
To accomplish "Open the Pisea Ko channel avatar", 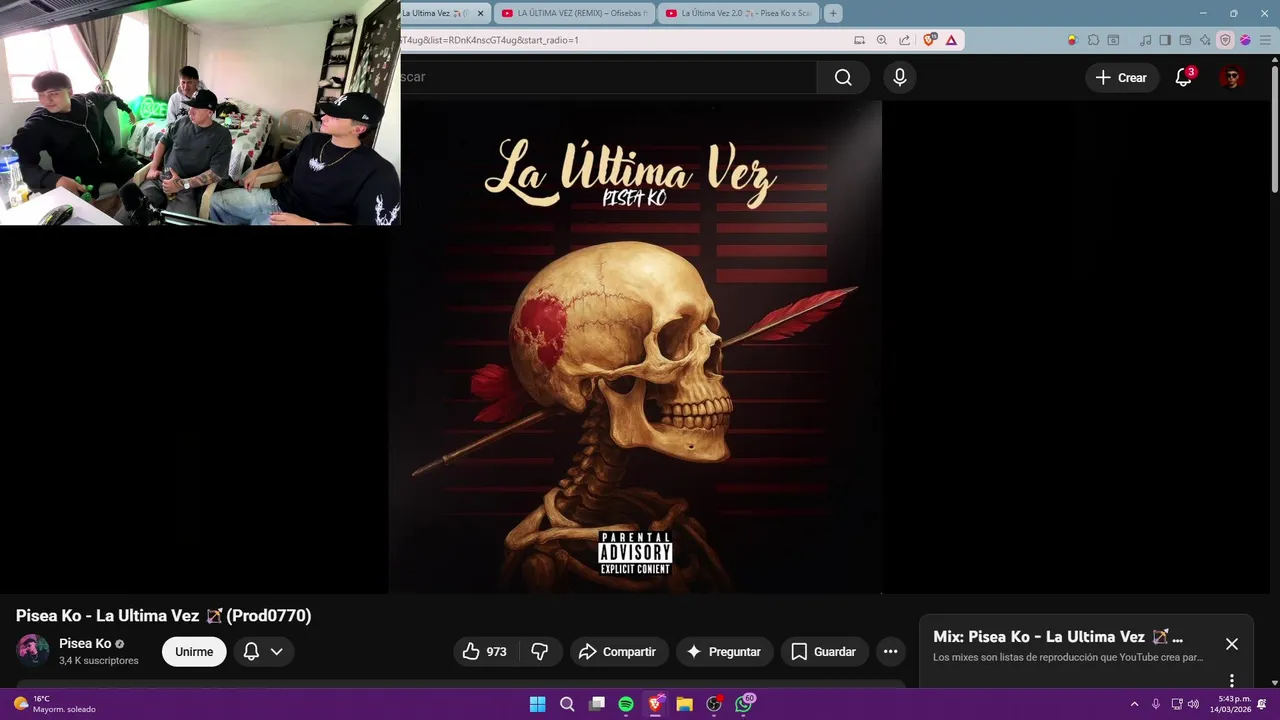I will pos(33,650).
